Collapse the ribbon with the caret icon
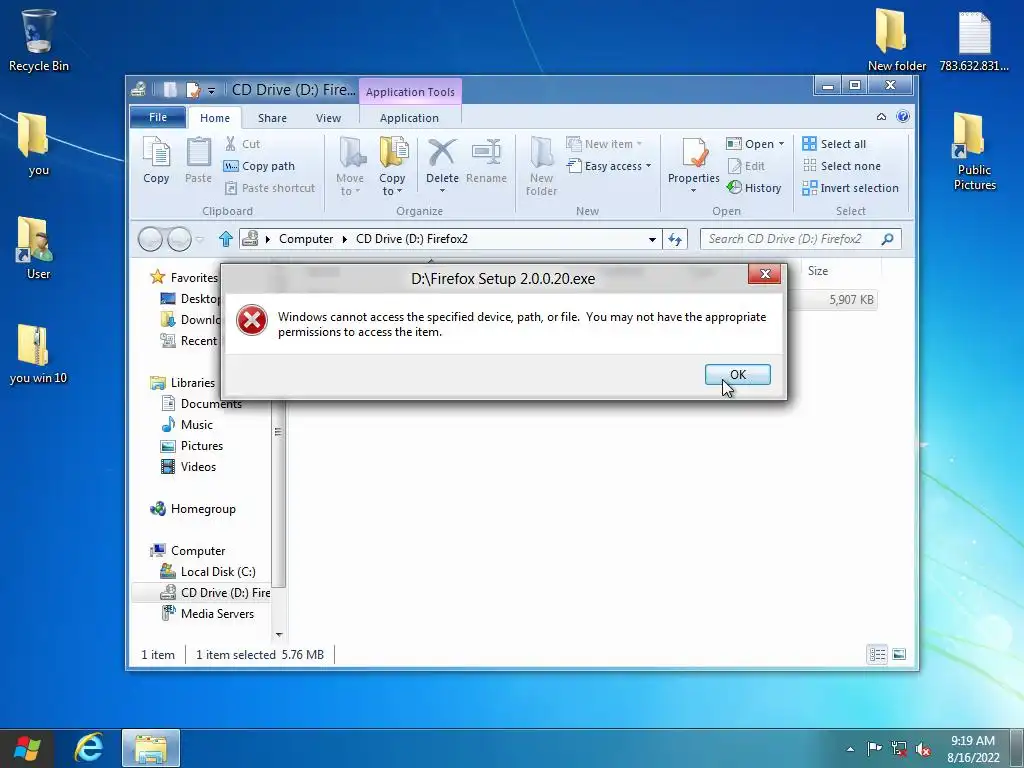1024x768 pixels. click(881, 117)
